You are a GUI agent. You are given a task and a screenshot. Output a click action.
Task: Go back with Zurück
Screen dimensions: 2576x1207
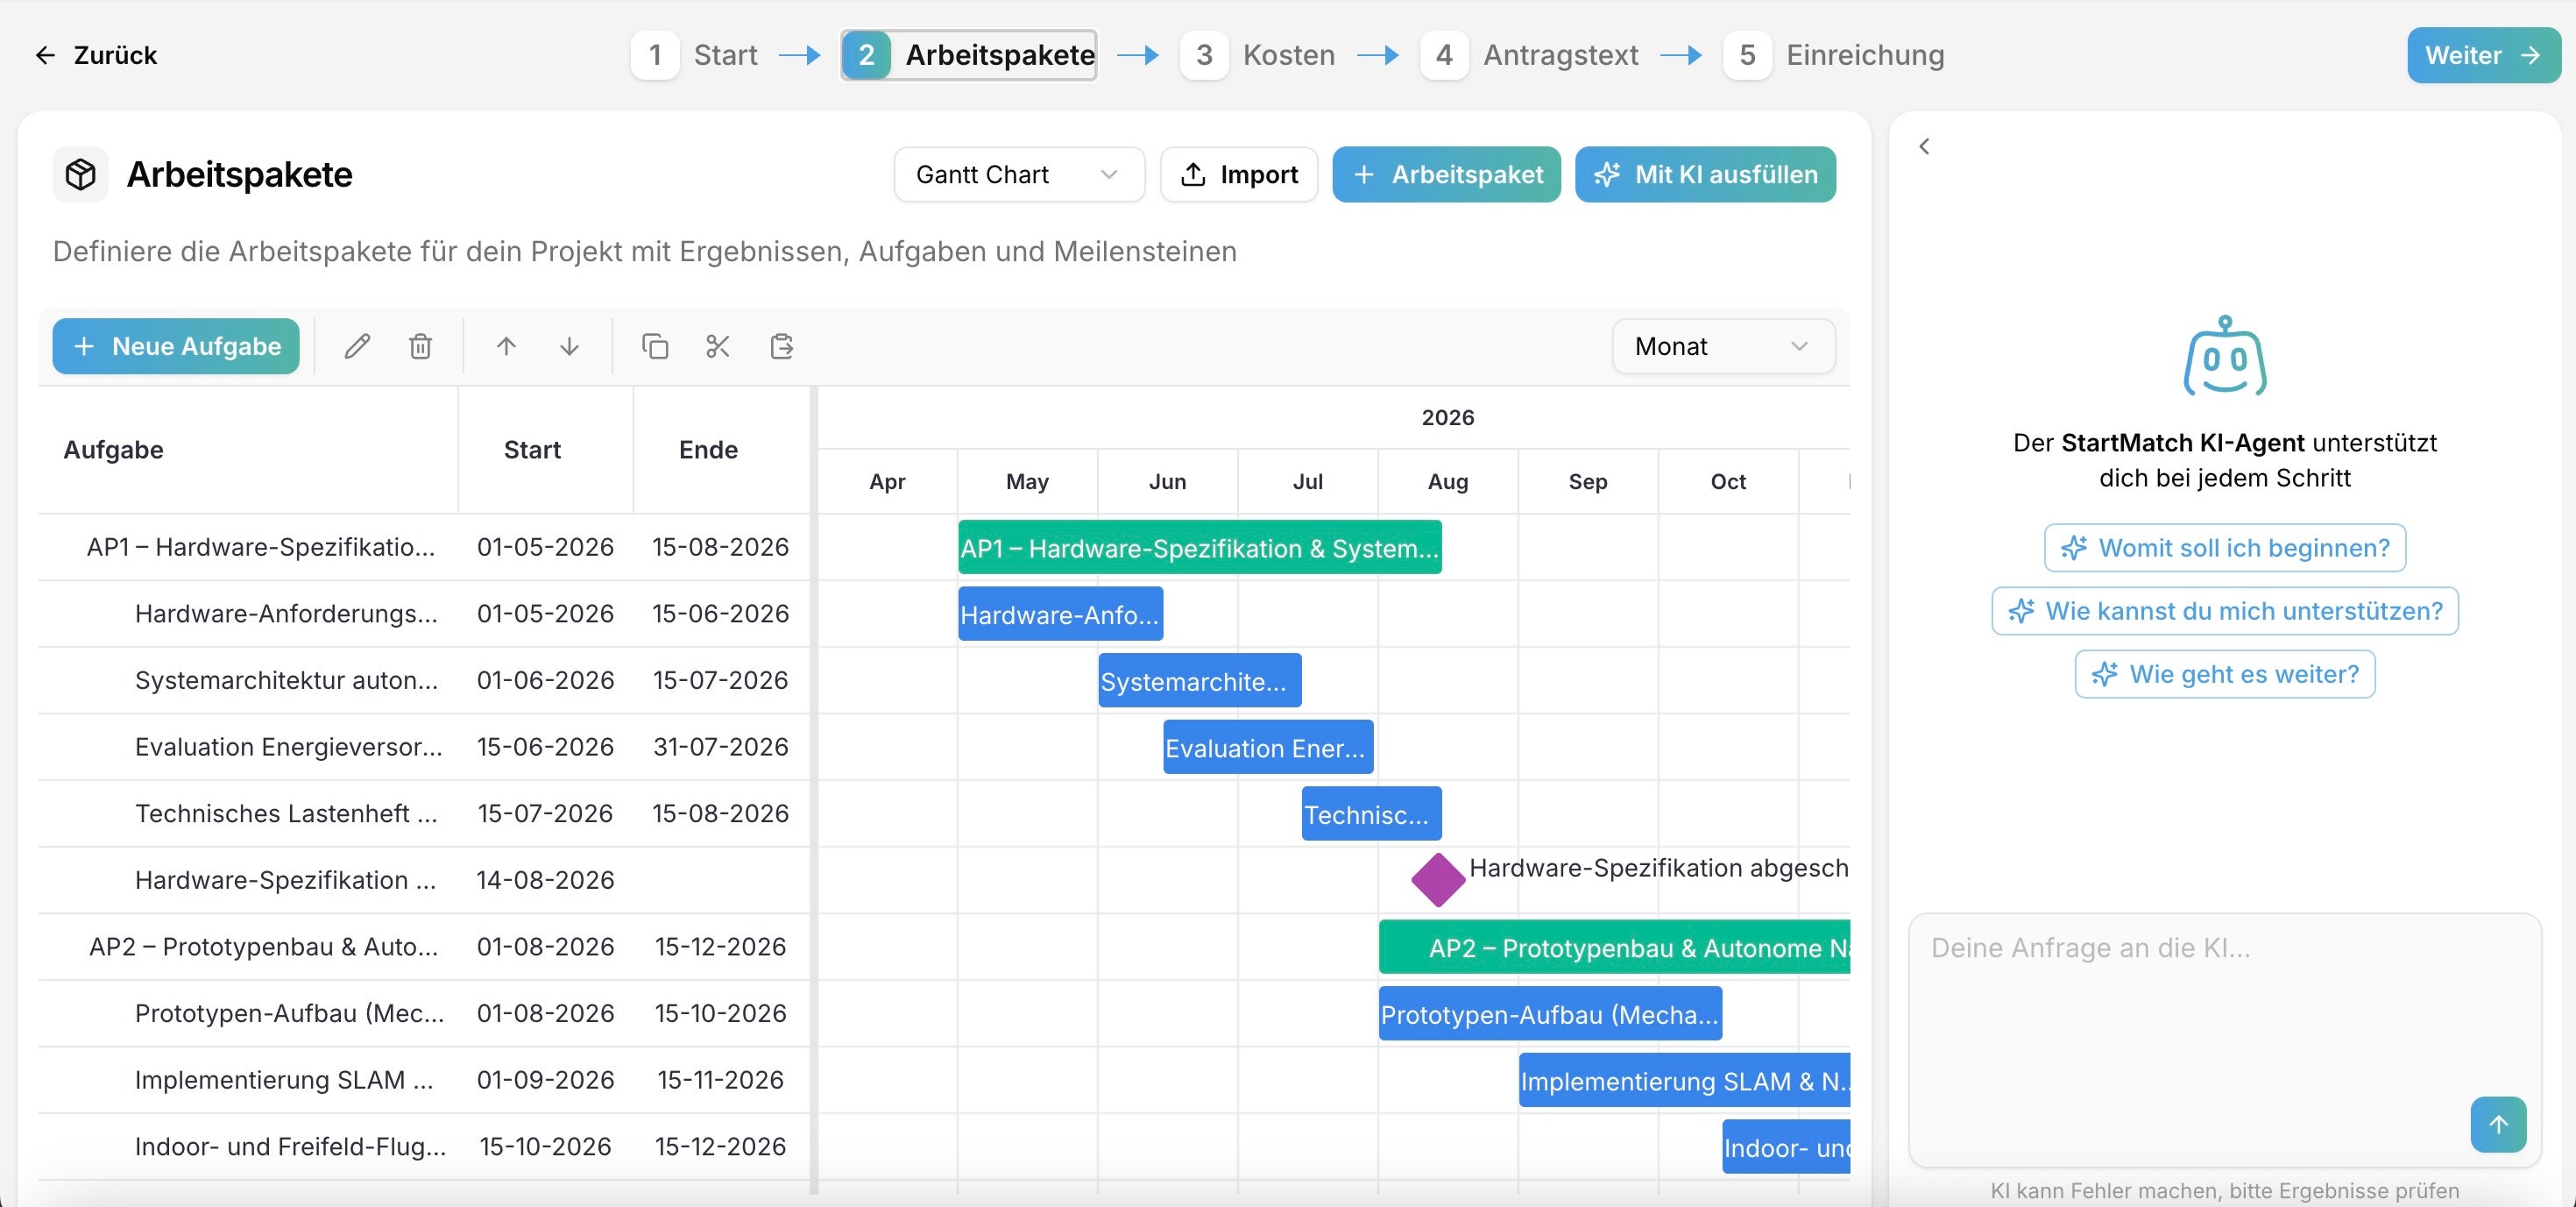pos(96,55)
